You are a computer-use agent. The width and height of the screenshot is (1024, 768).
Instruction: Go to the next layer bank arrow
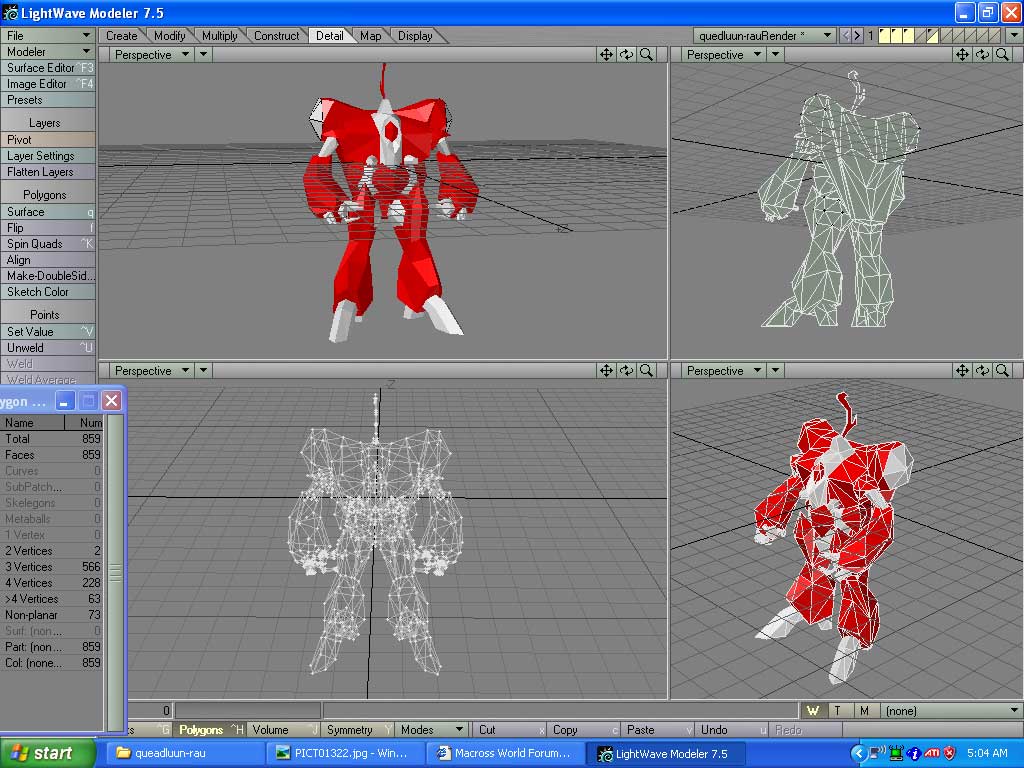click(857, 36)
